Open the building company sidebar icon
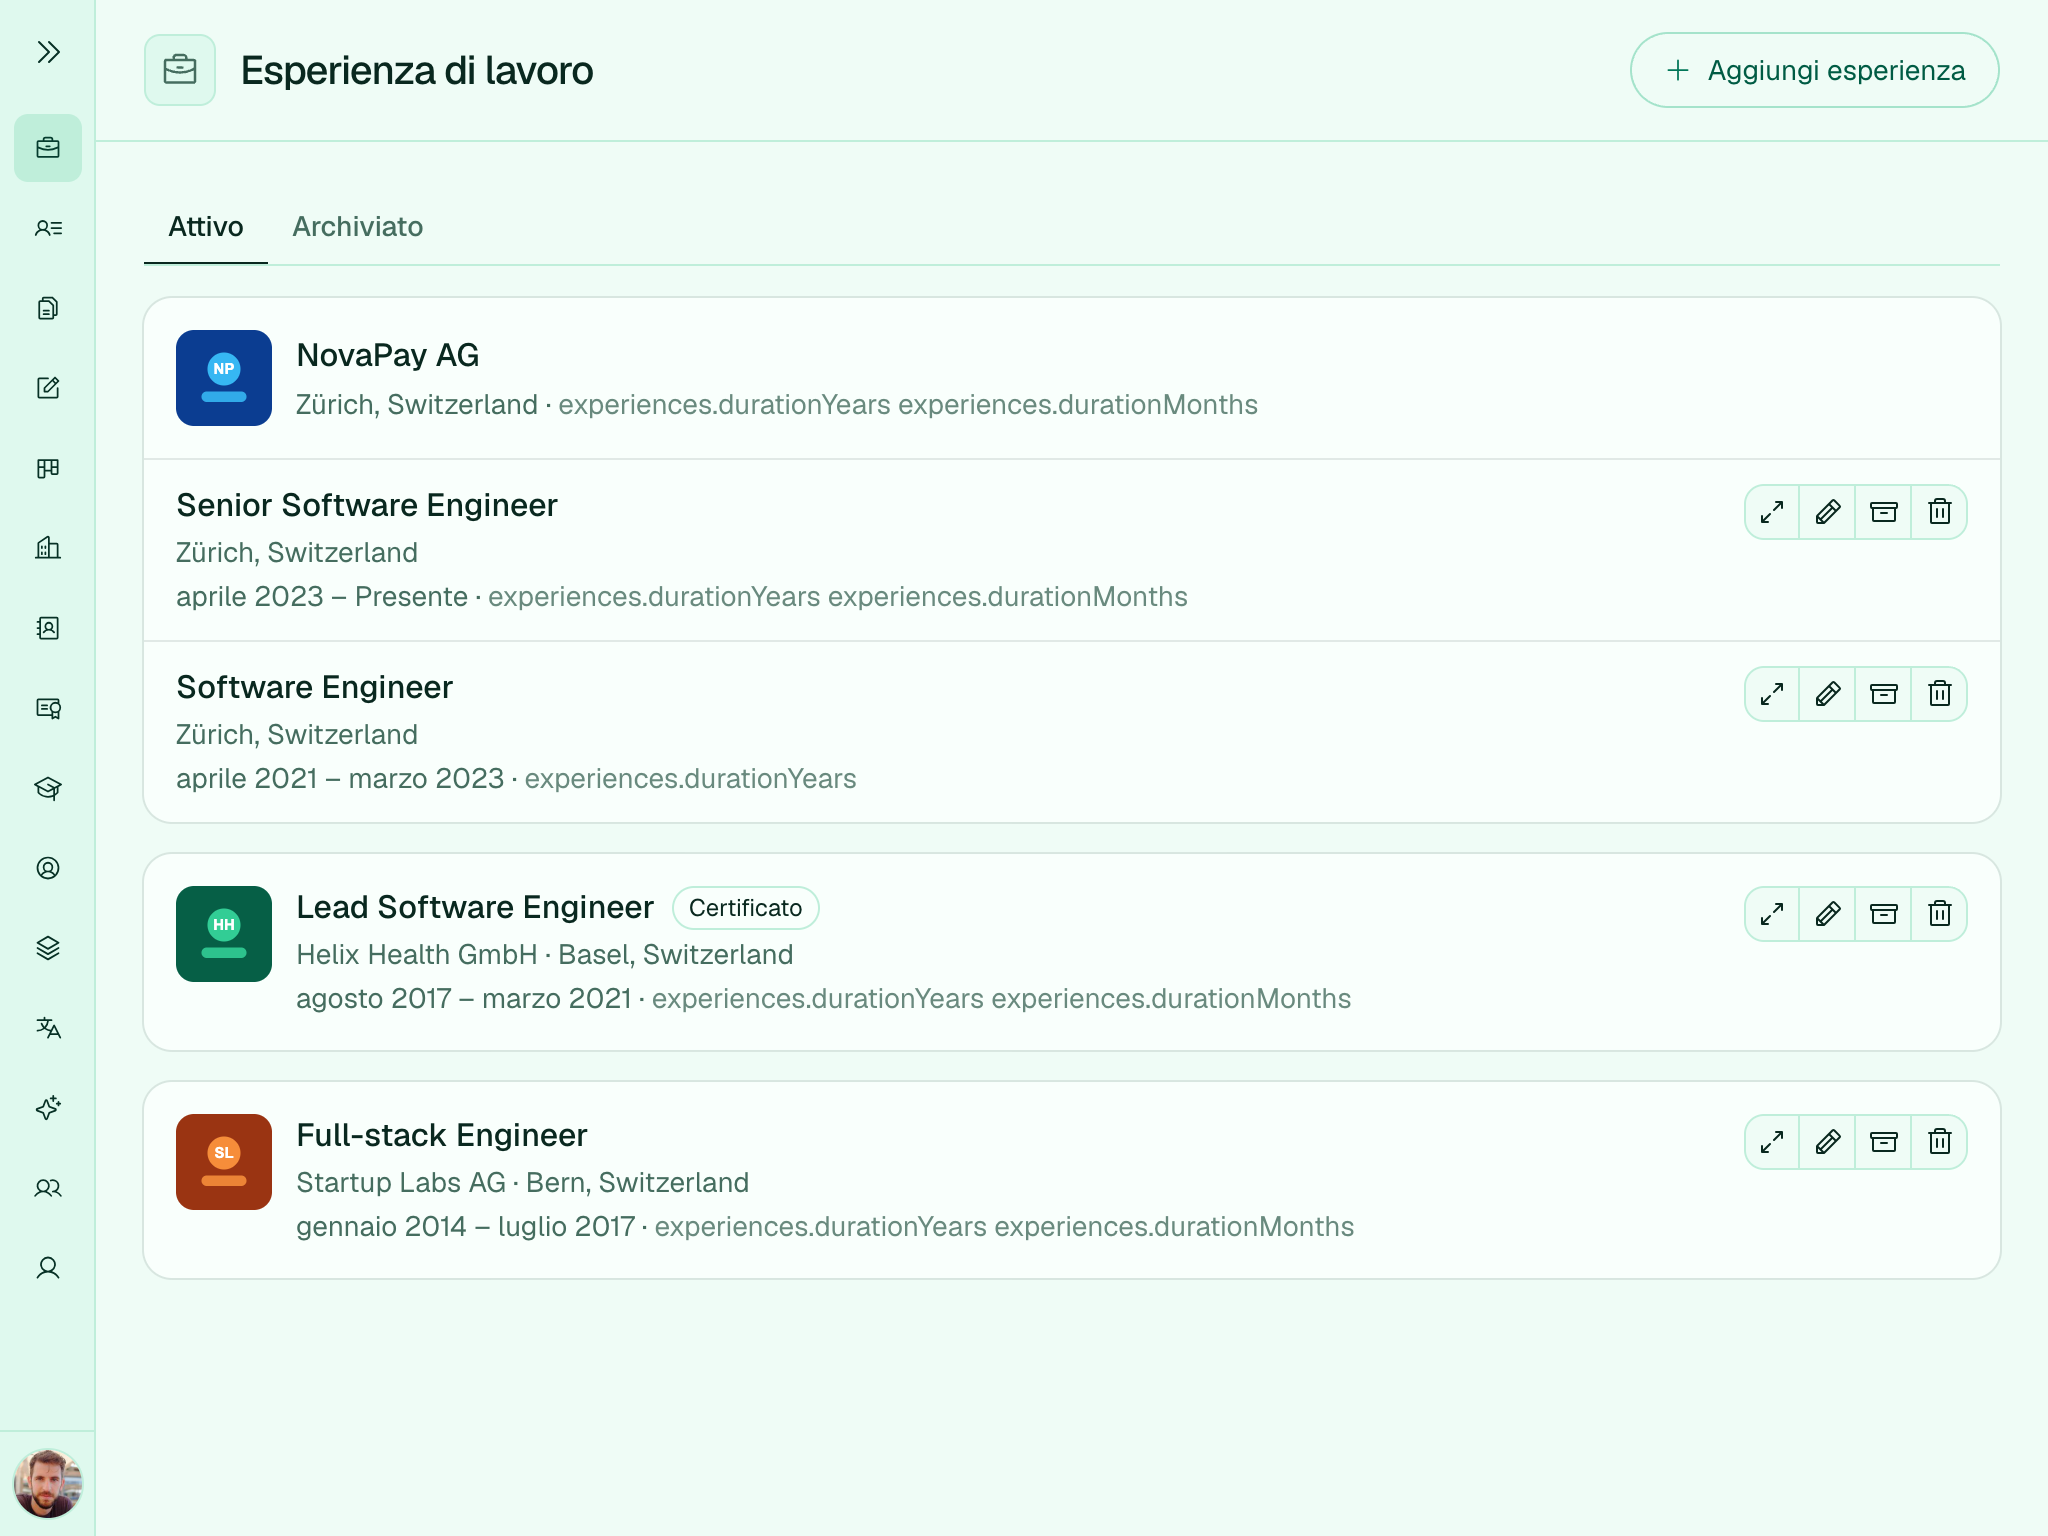Viewport: 2048px width, 1536px height. [48, 548]
